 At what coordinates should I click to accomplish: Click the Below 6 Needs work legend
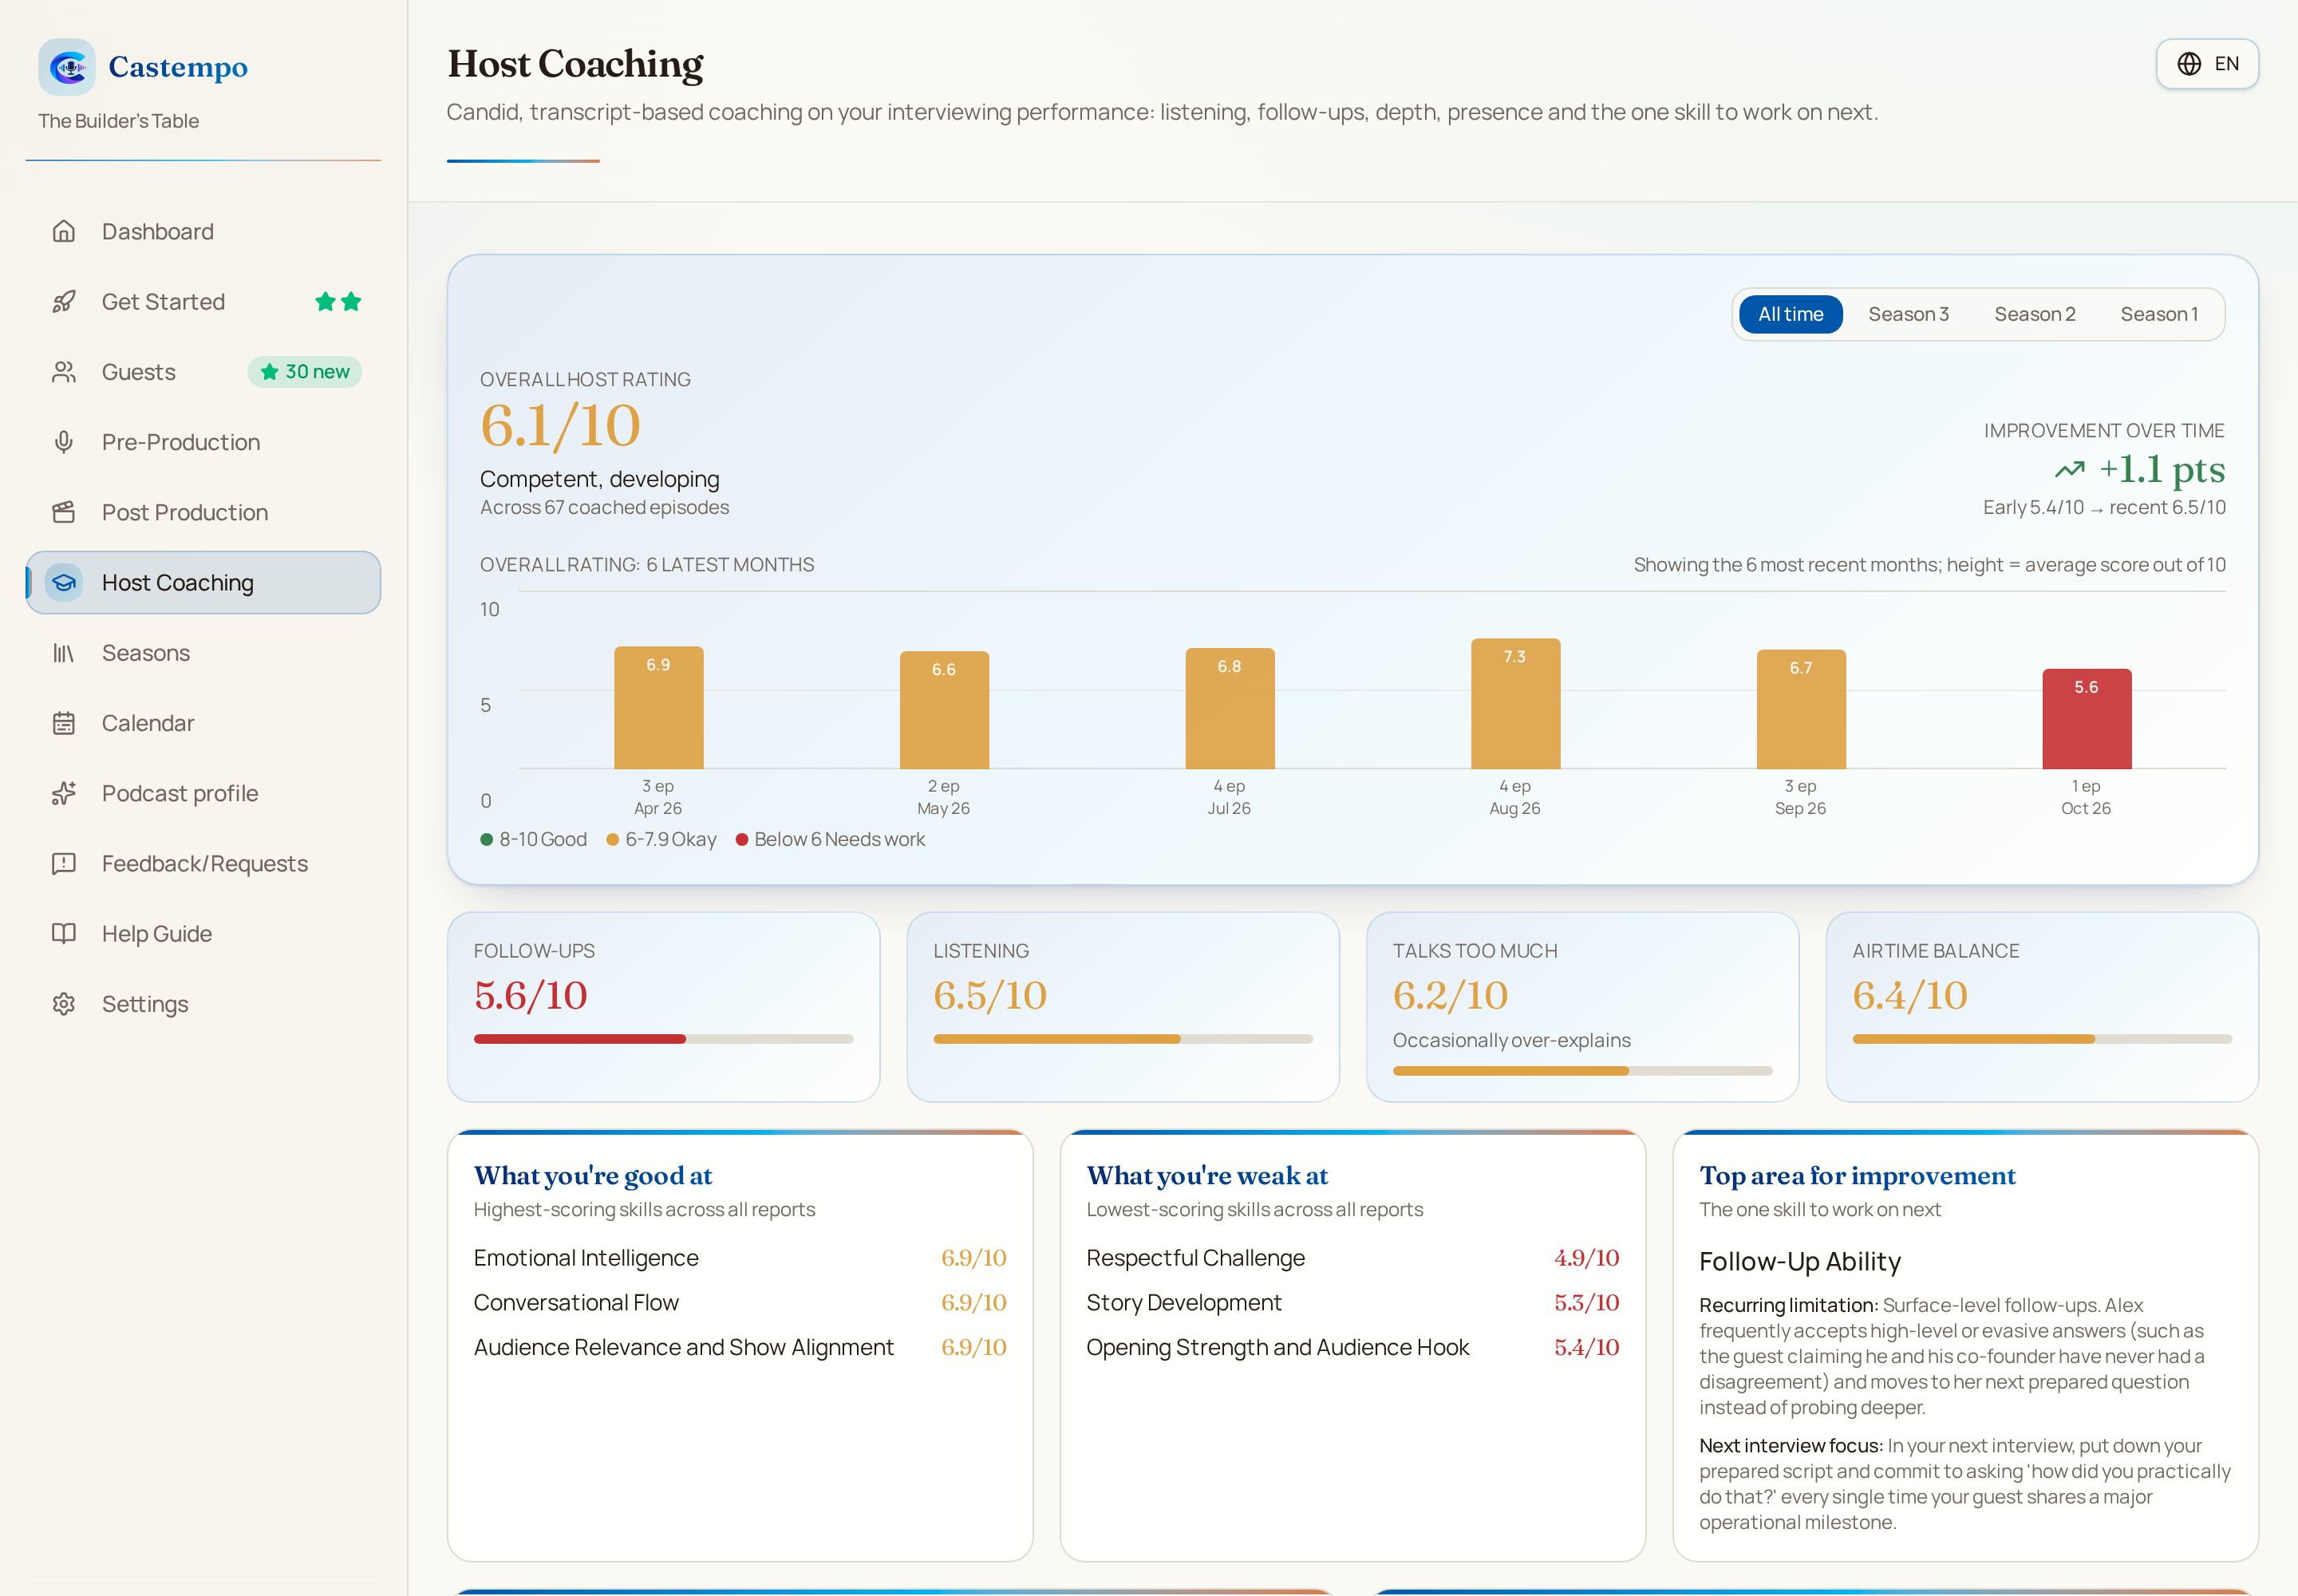pos(831,839)
